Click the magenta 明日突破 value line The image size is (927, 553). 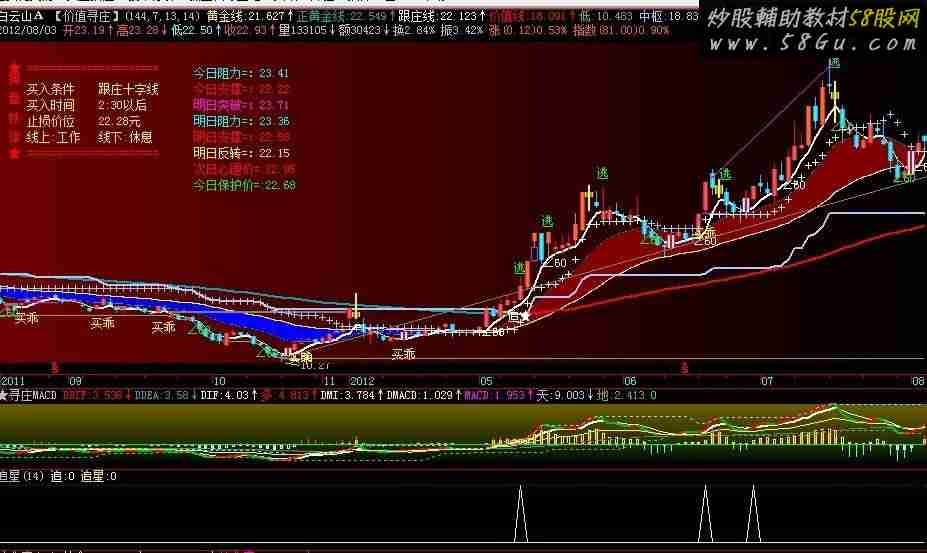241,105
